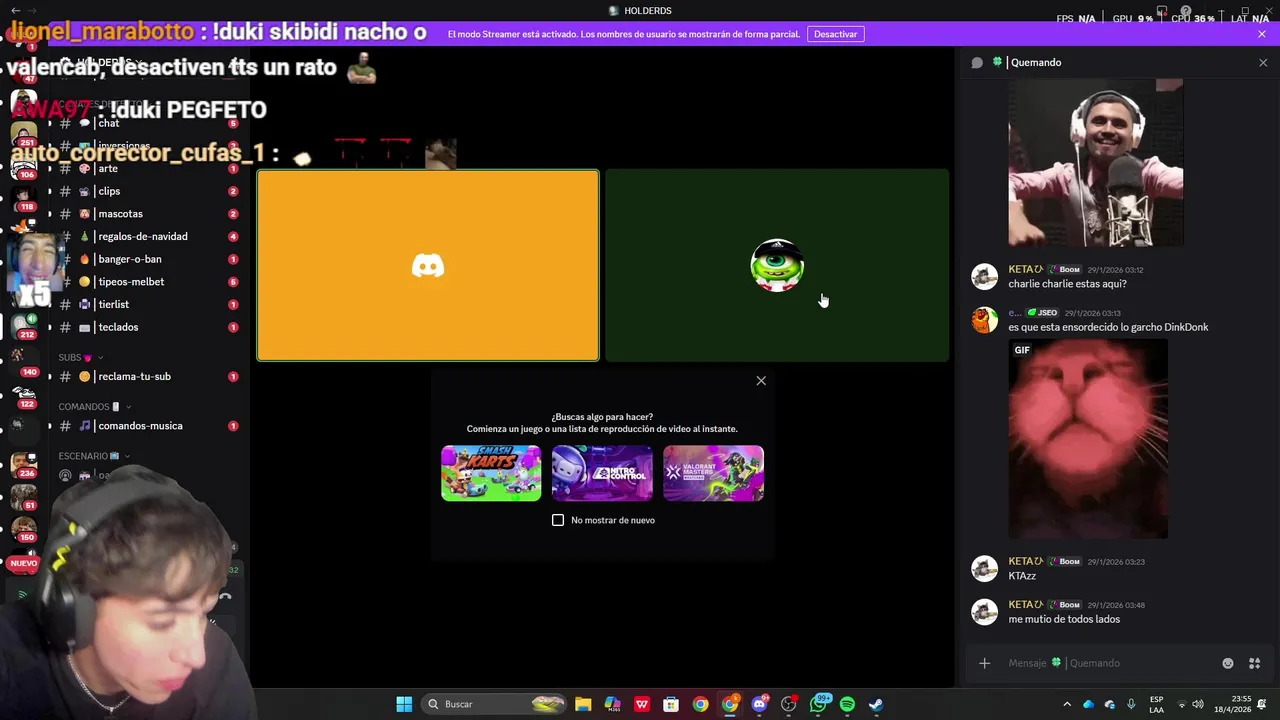Screen dimensions: 1280x720
Task: Open Steam from taskbar
Action: click(x=876, y=704)
